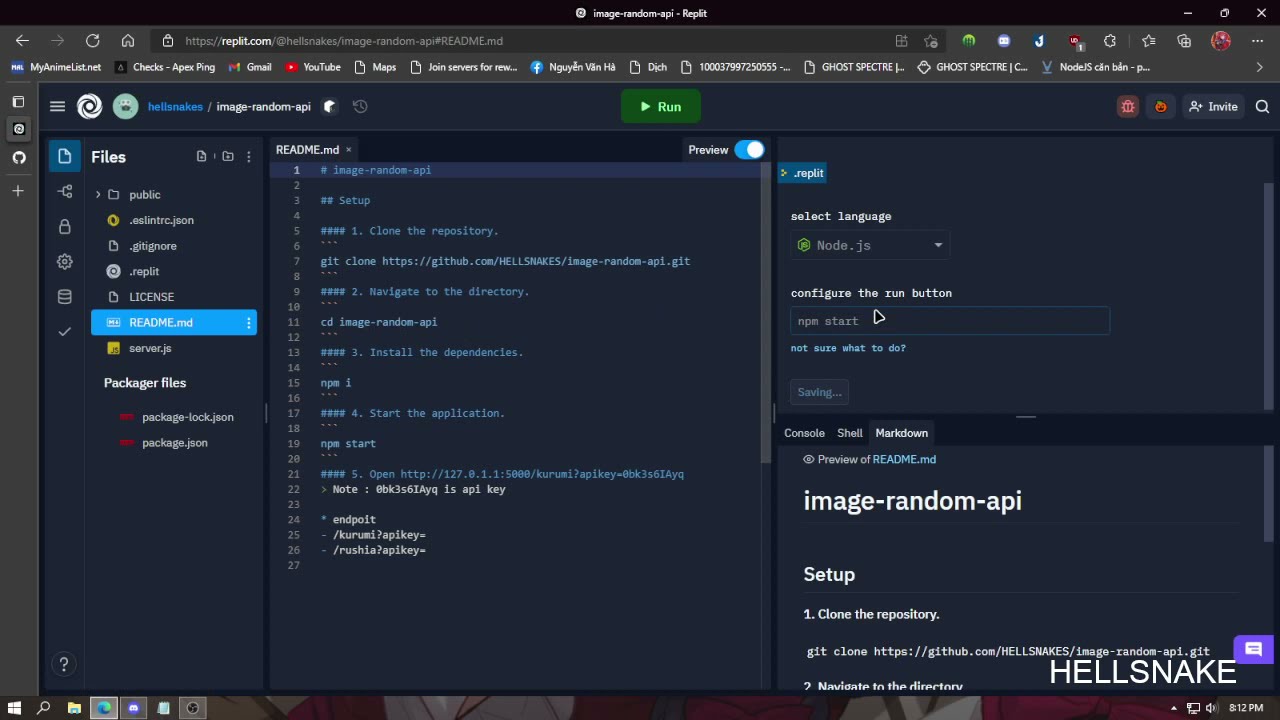Click the "not sure what to do?" link
Viewport: 1280px width, 720px height.
tap(848, 348)
